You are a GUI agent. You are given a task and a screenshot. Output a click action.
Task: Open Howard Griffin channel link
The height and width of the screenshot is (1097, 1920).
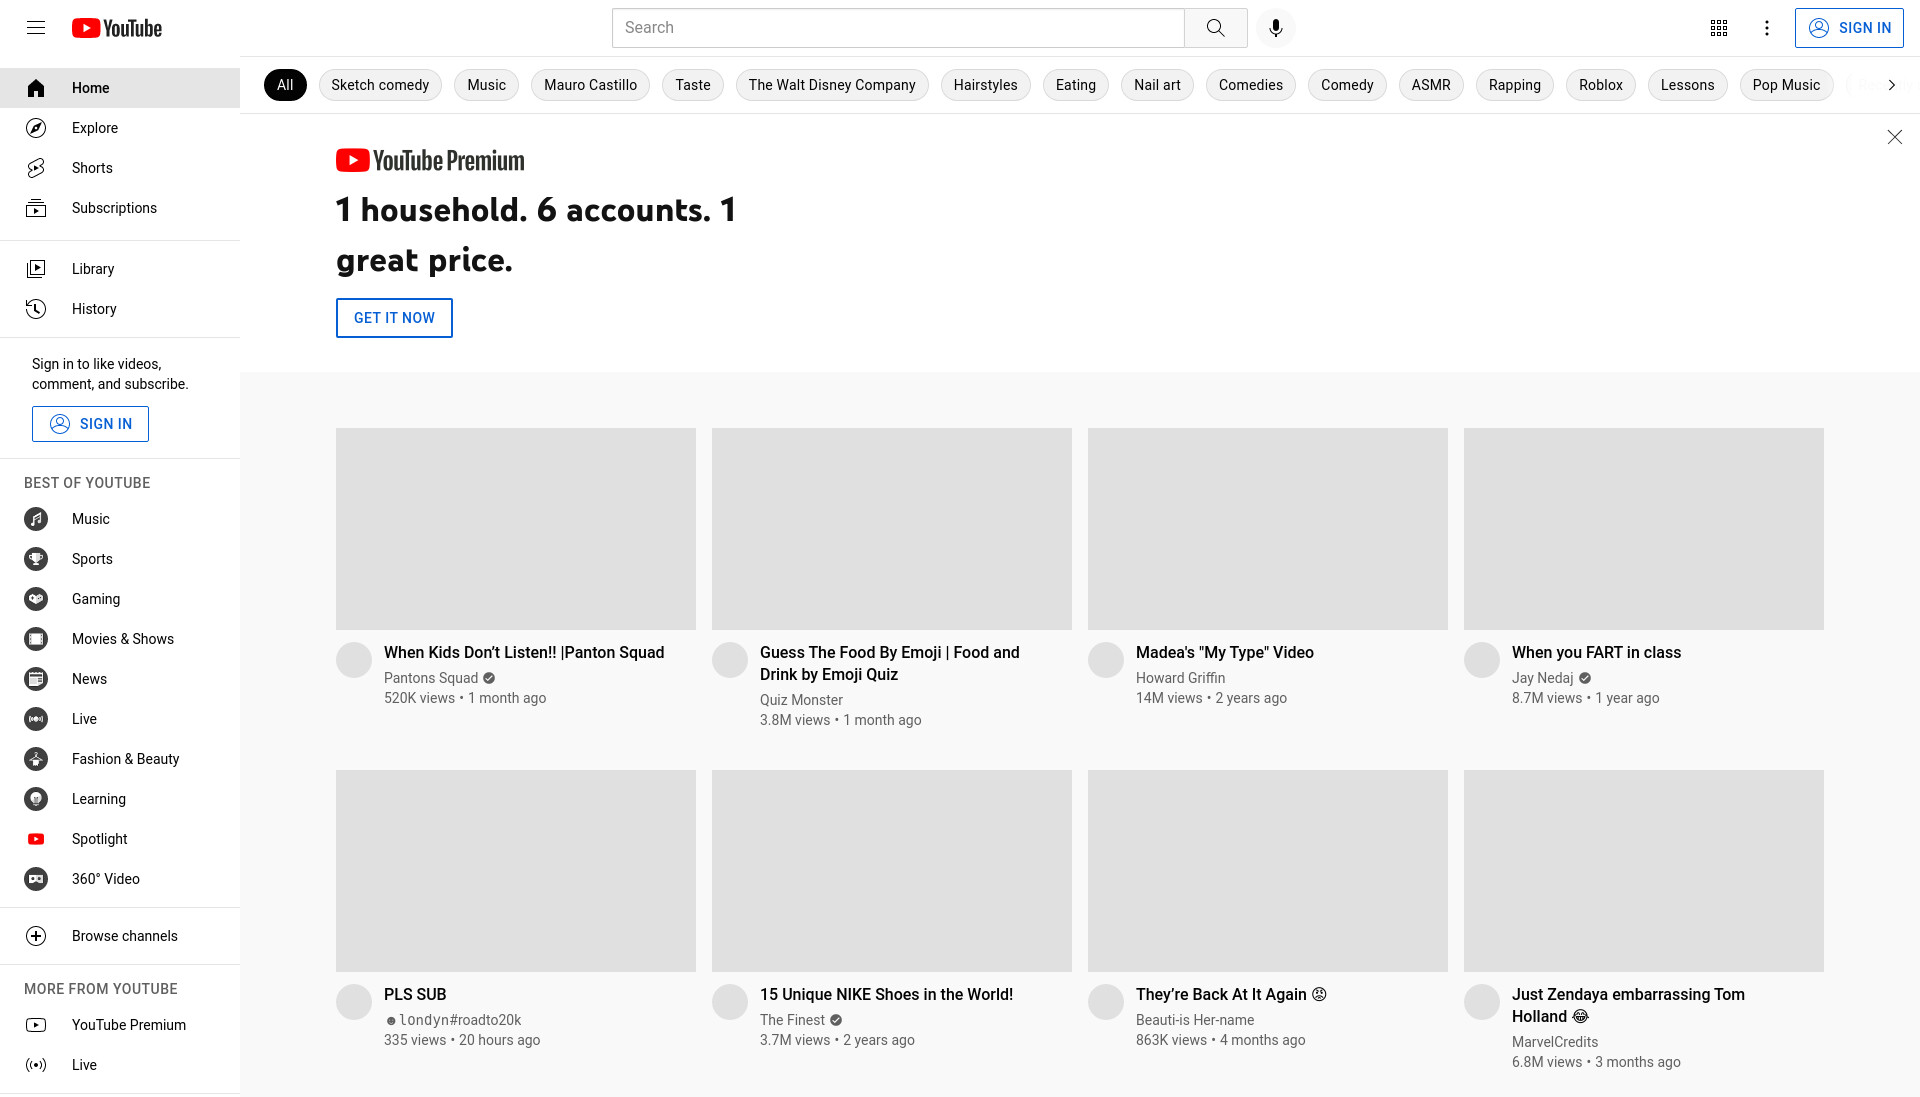tap(1180, 678)
